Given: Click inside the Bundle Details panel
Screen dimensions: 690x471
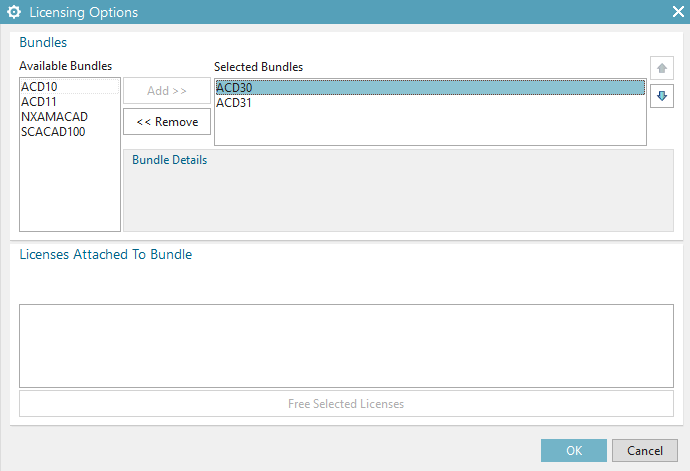Looking at the screenshot, I should point(398,200).
